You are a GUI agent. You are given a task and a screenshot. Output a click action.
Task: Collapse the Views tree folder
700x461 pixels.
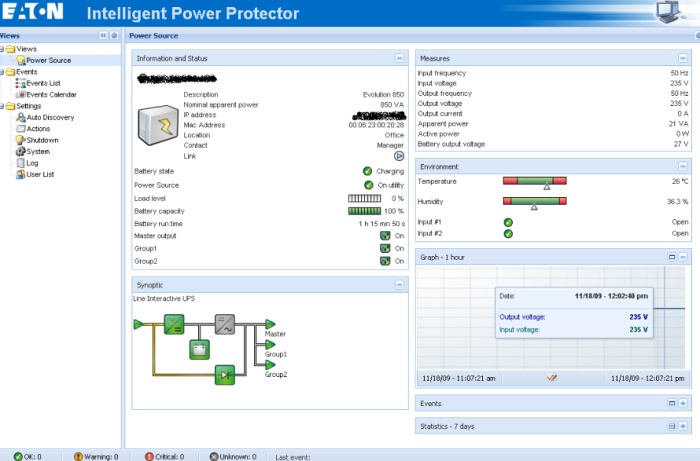click(2, 49)
